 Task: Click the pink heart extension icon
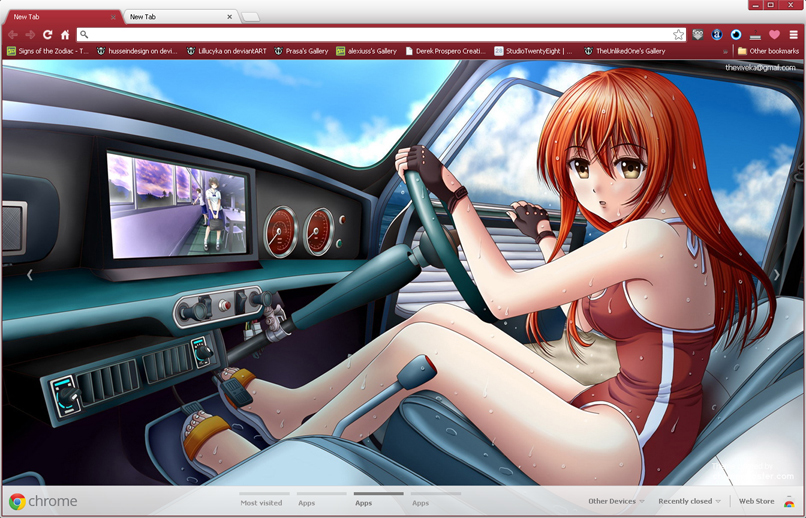(x=774, y=34)
